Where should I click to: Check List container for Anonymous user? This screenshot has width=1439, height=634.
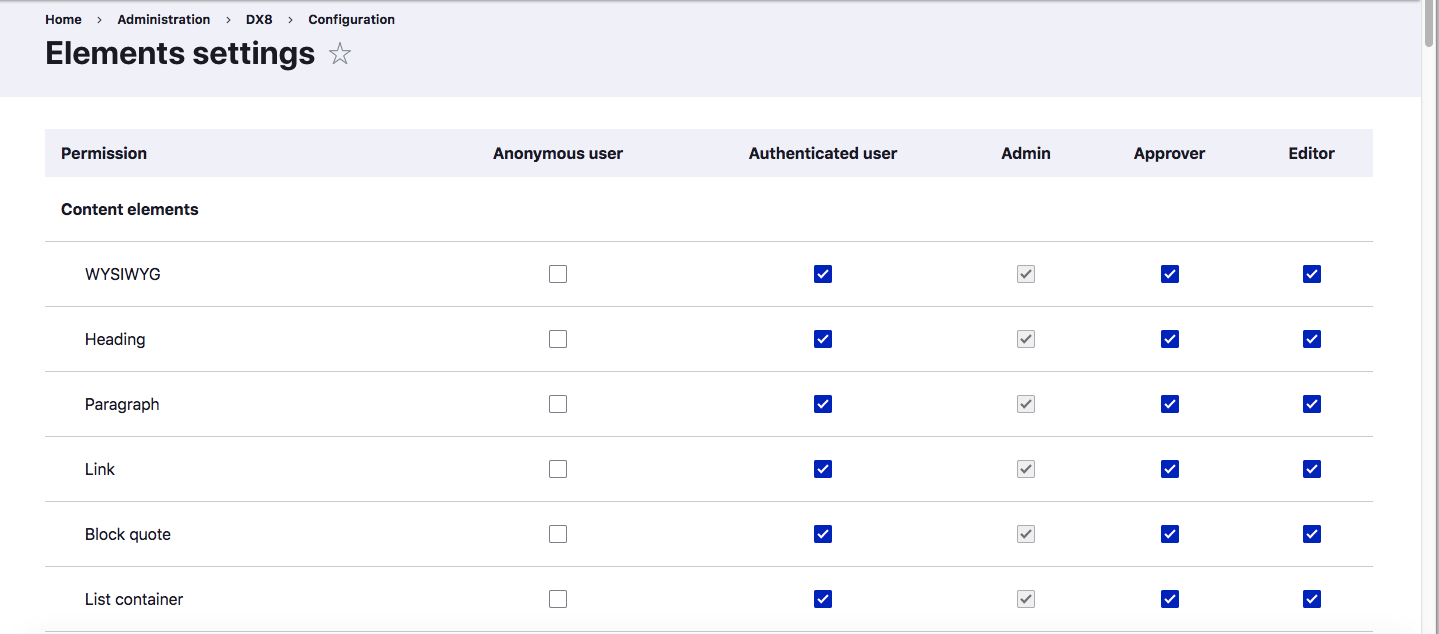tap(558, 599)
